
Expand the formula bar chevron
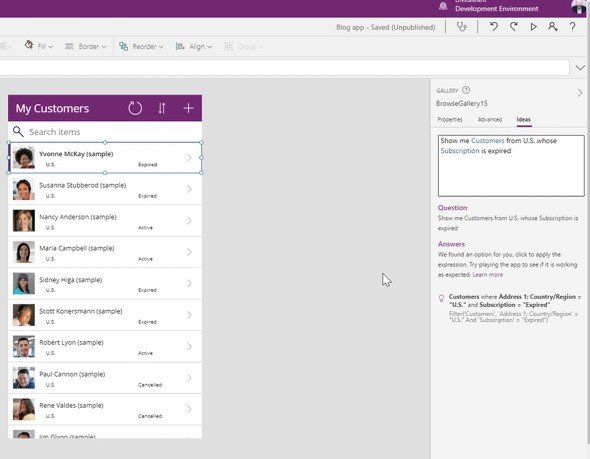580,68
